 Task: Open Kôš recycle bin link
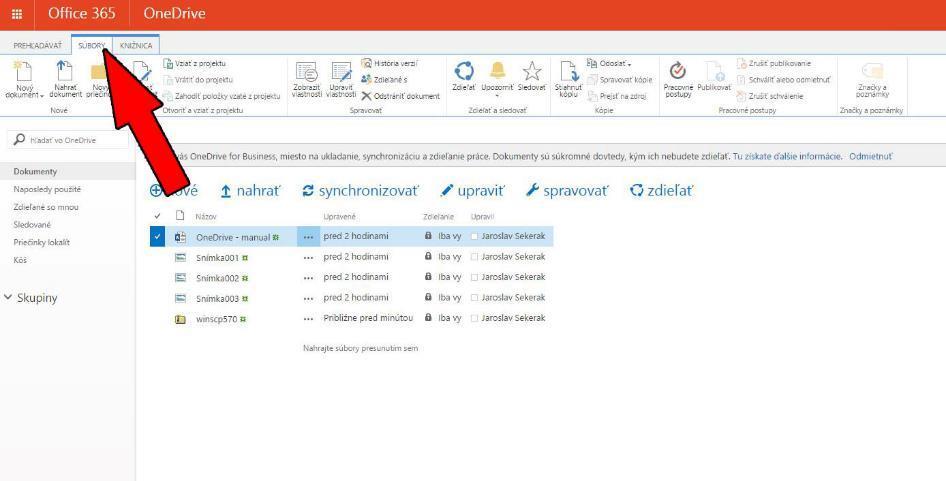pyautogui.click(x=20, y=260)
